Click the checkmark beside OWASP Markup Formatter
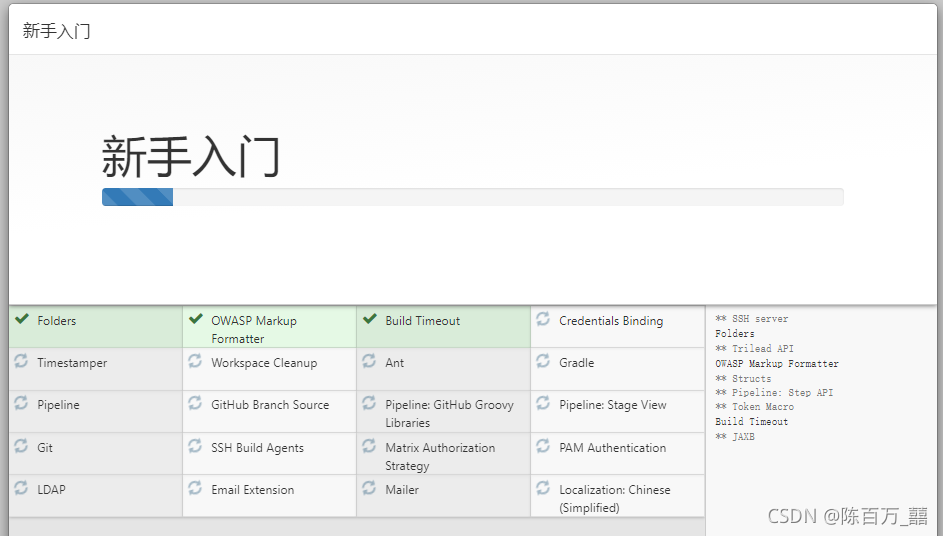The width and height of the screenshot is (943, 536). click(x=196, y=319)
